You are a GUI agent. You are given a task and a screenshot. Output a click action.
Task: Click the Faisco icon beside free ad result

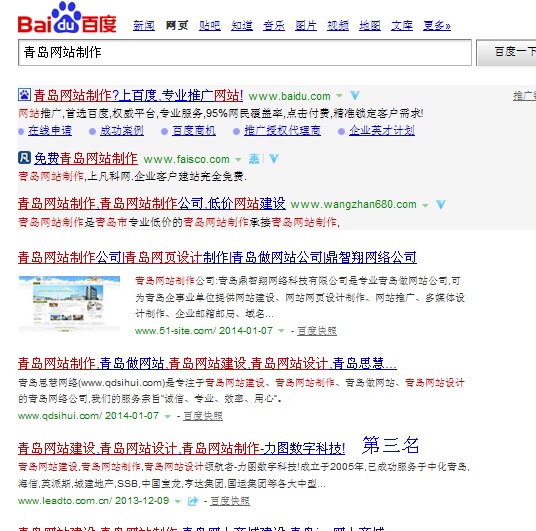[24, 158]
